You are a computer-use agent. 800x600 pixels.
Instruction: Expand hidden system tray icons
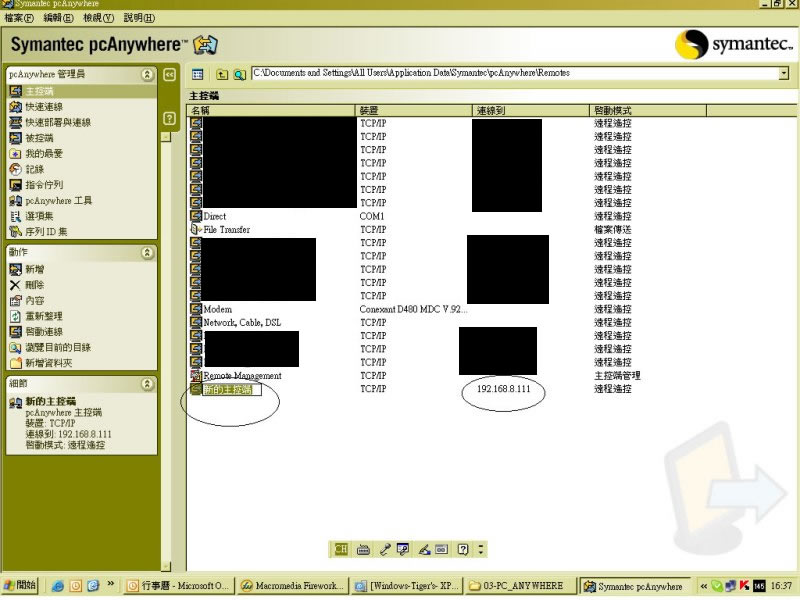point(704,586)
